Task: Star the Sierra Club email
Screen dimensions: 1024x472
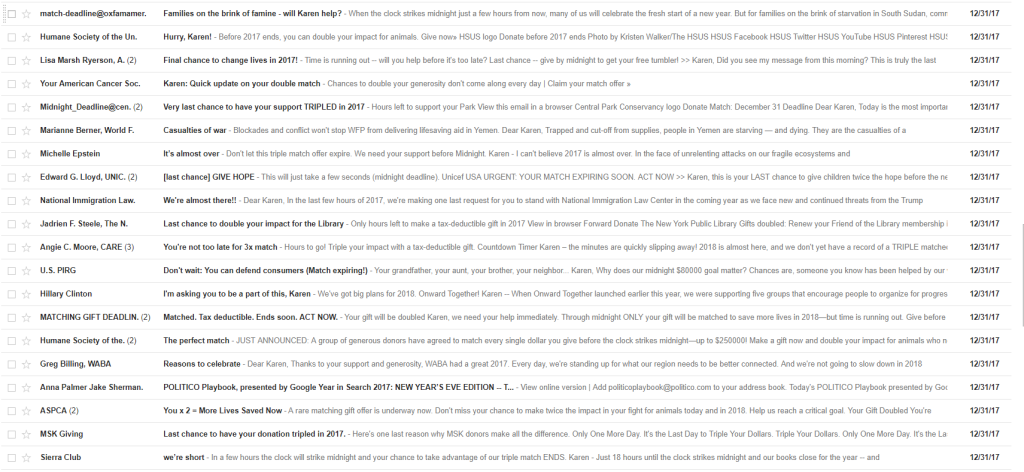Action: point(26,456)
